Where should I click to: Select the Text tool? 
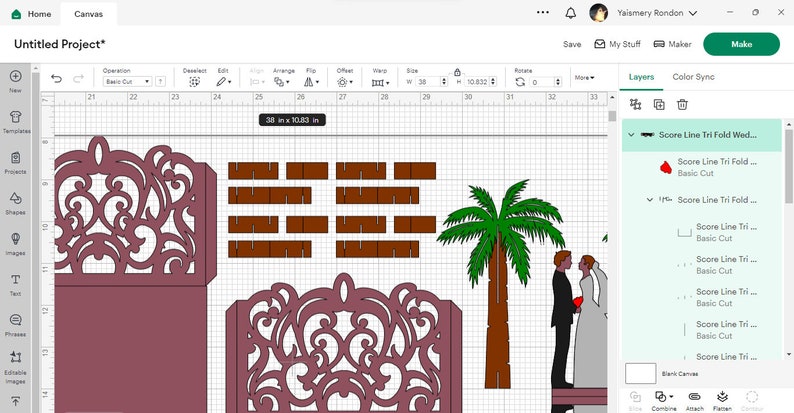click(16, 285)
